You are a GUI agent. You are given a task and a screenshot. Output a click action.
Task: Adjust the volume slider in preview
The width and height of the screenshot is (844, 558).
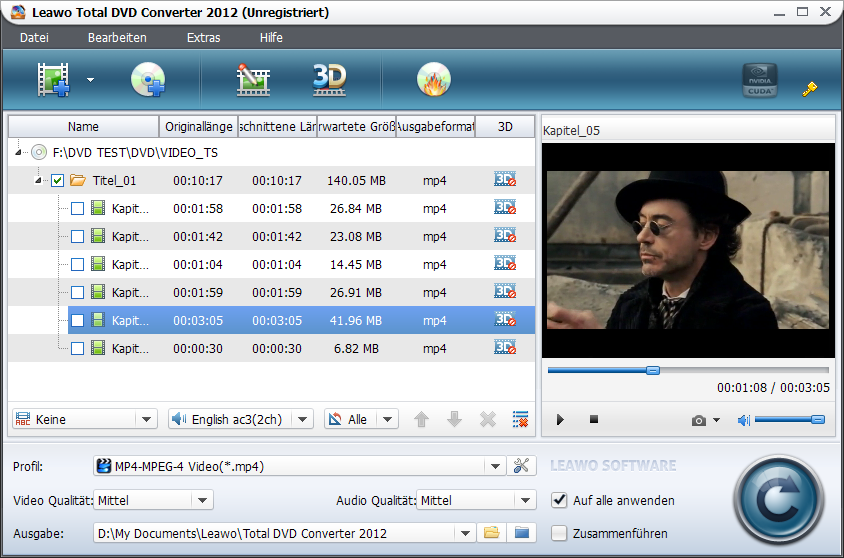(790, 420)
